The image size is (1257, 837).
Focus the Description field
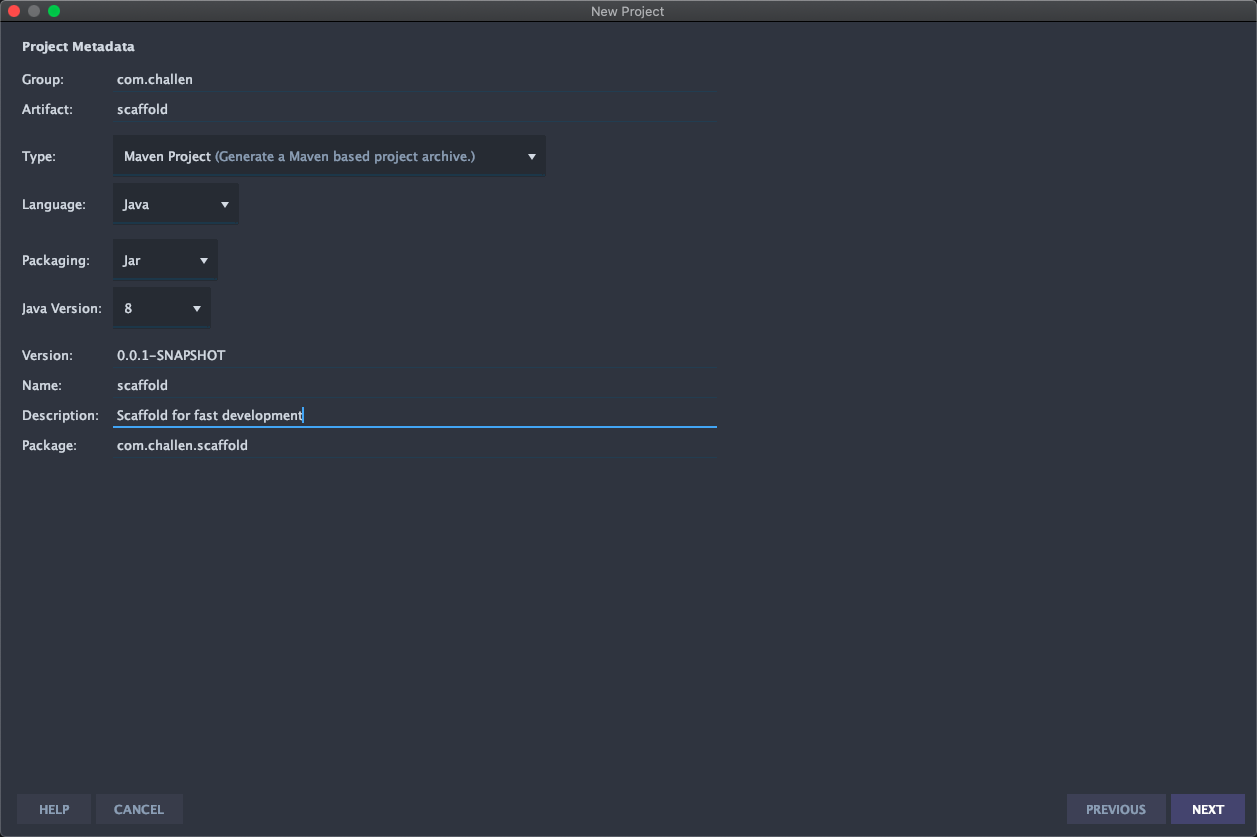400,415
